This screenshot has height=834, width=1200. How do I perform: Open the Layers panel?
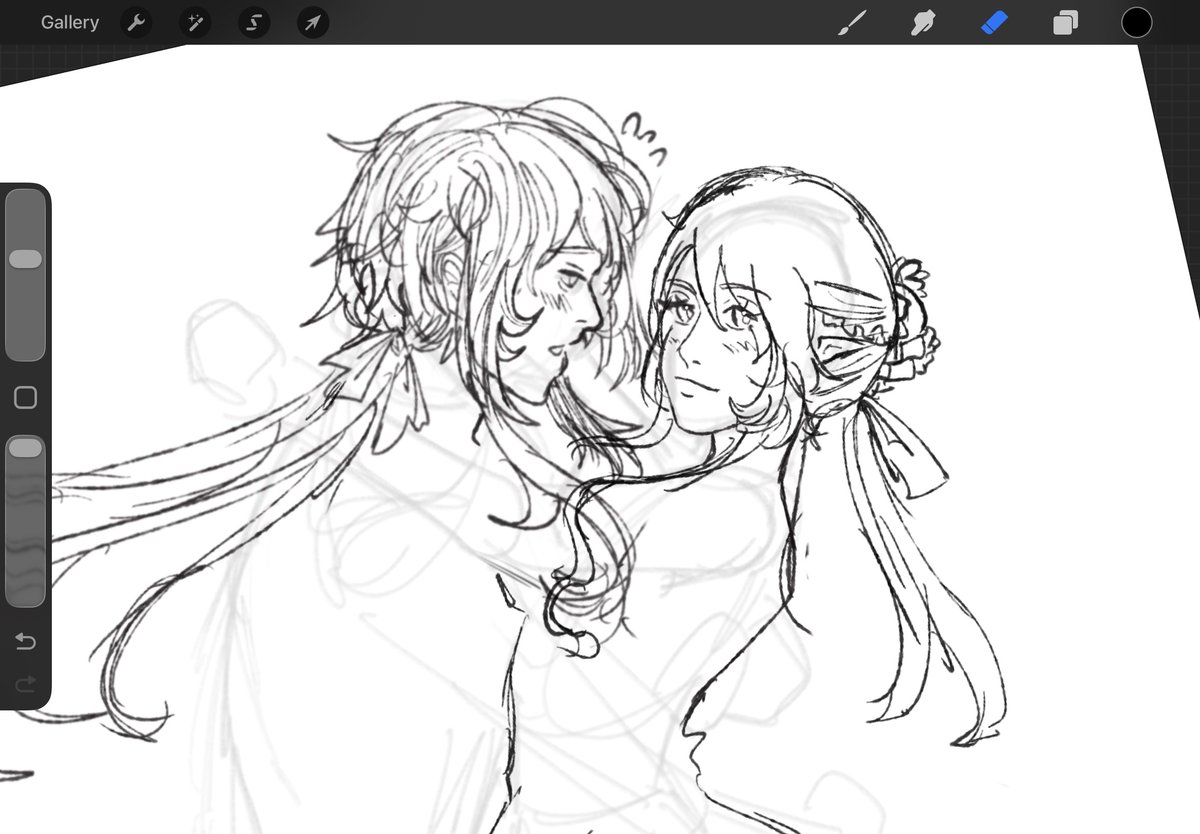[1065, 23]
